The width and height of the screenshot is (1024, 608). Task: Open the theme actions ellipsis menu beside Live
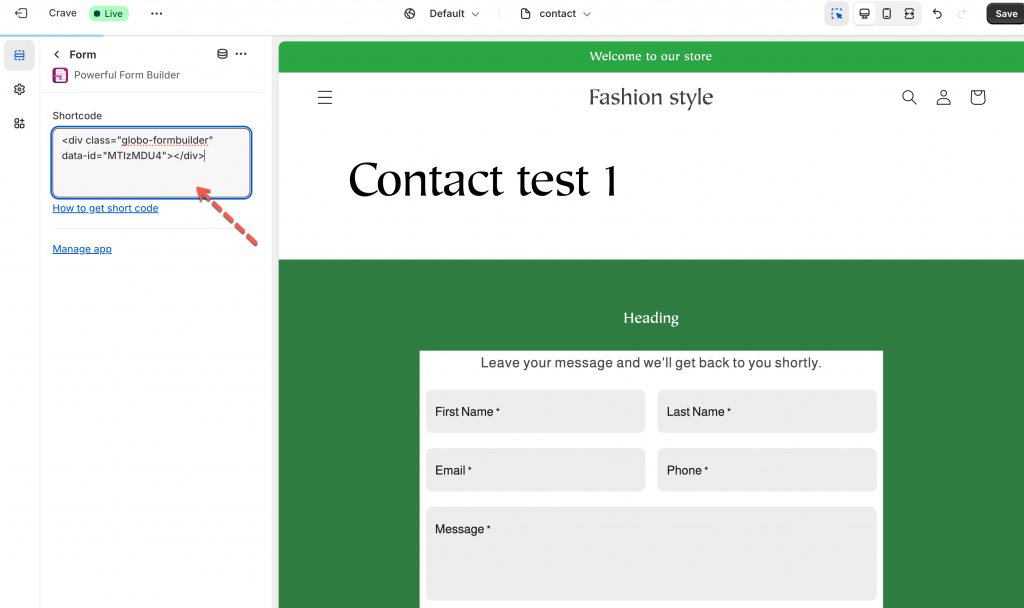tap(156, 14)
